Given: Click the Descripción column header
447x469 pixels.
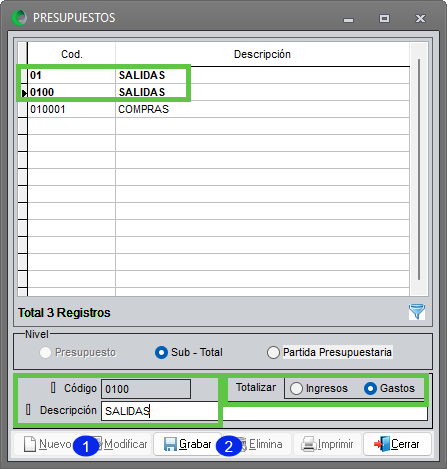Looking at the screenshot, I should pyautogui.click(x=262, y=54).
